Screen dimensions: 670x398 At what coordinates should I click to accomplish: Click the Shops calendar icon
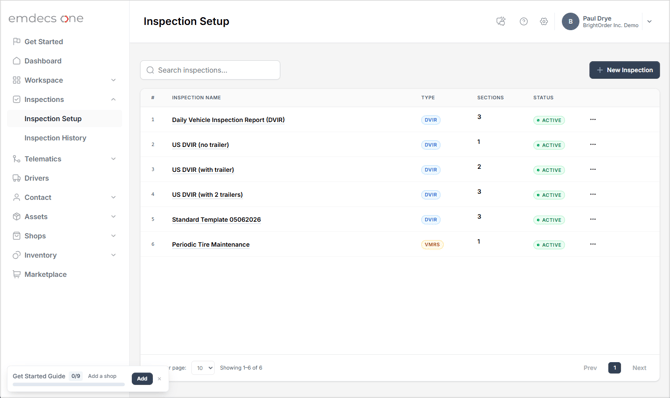click(17, 236)
